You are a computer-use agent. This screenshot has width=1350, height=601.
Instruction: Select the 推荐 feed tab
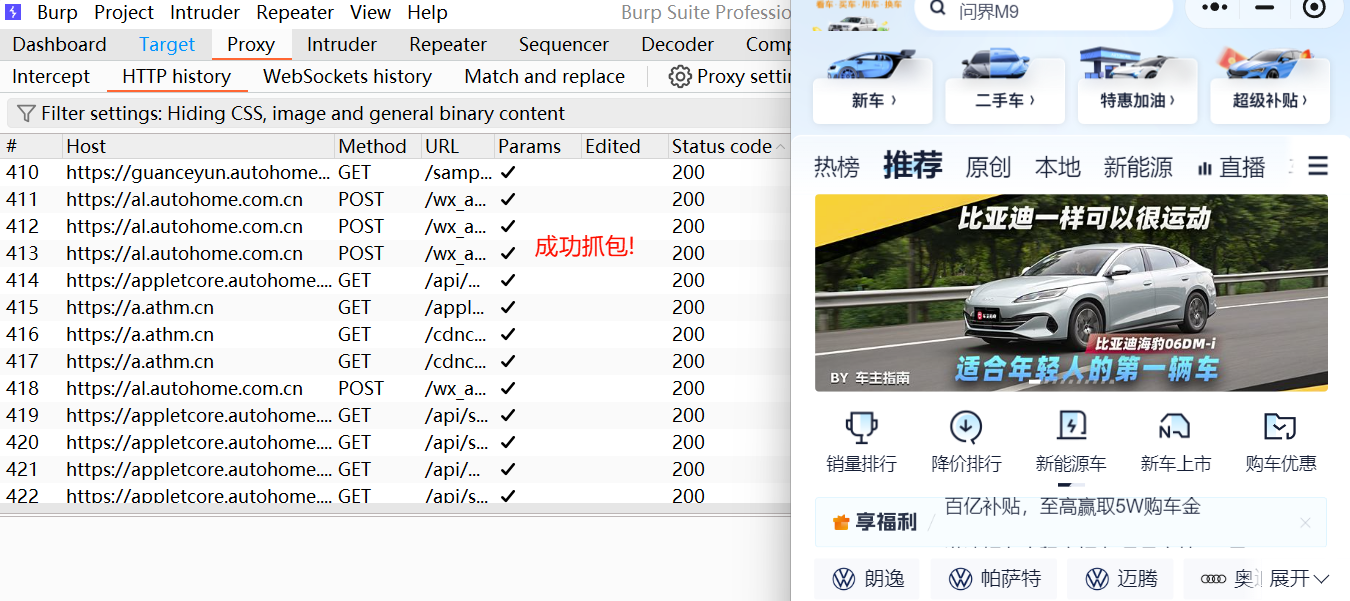click(913, 166)
